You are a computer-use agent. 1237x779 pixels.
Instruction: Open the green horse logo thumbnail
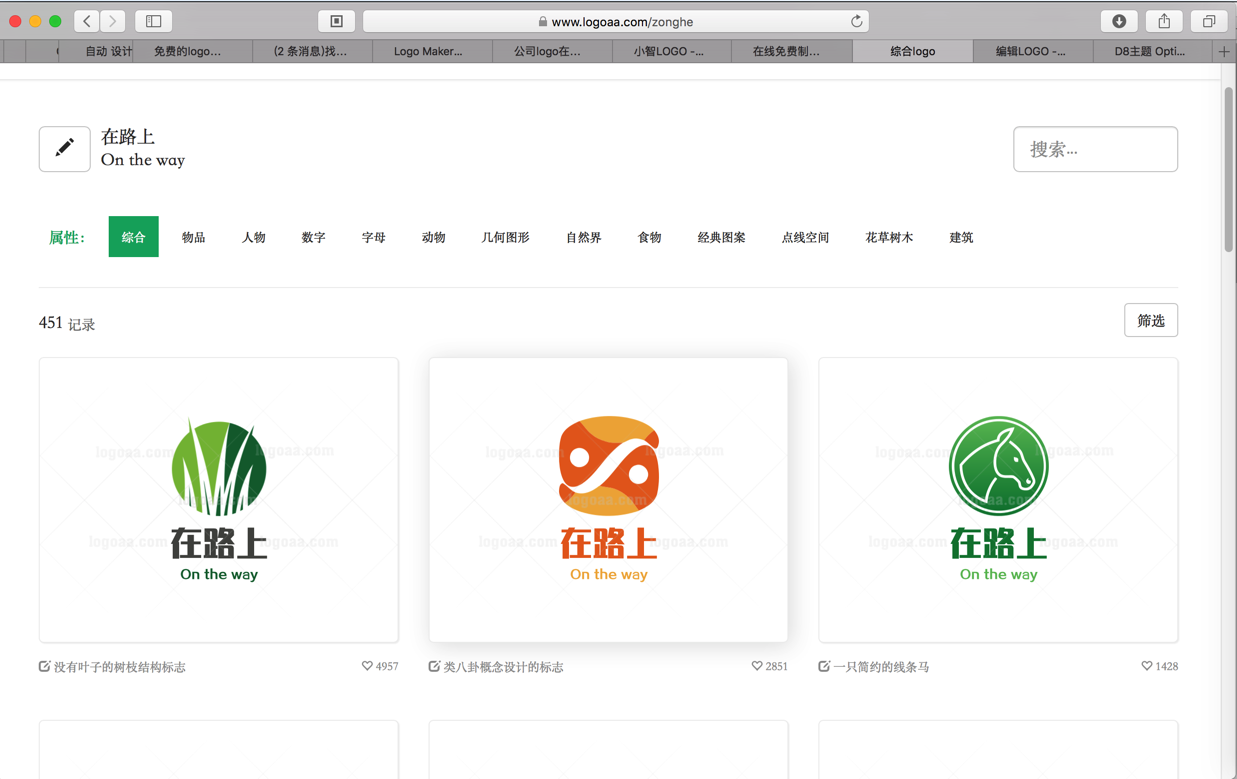998,500
